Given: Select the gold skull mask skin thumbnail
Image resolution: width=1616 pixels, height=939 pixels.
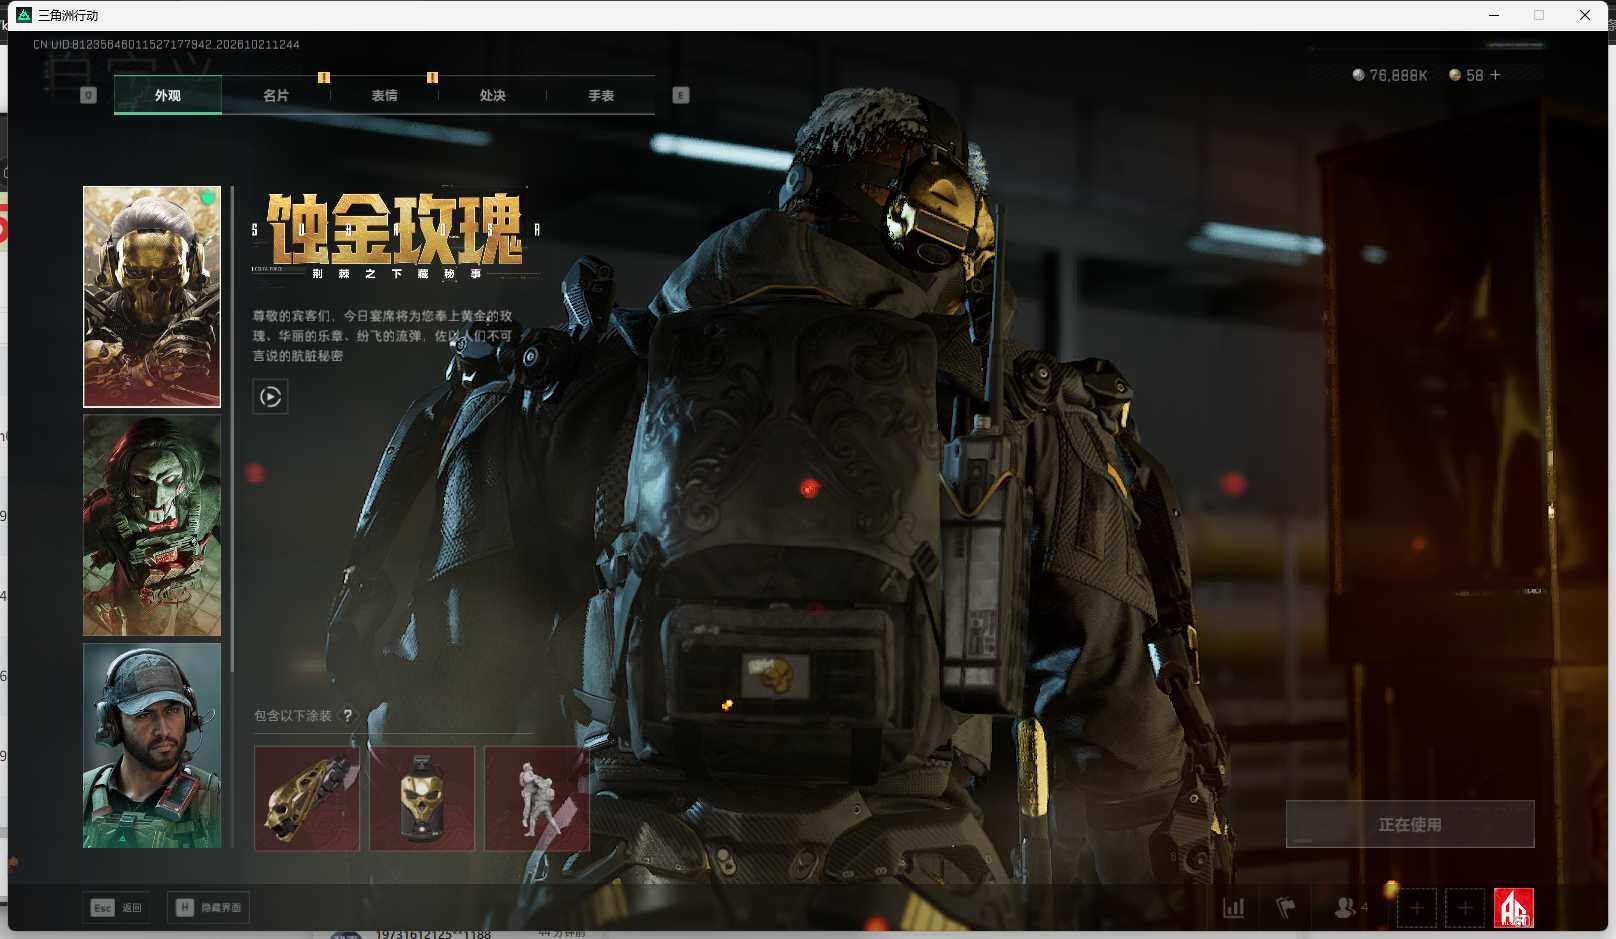Looking at the screenshot, I should click(152, 296).
